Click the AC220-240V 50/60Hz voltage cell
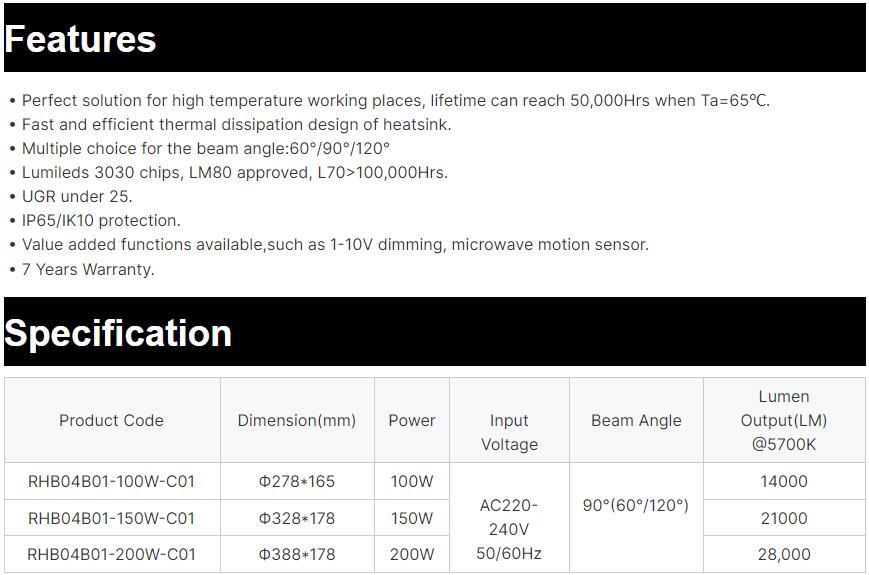The width and height of the screenshot is (869, 575). (509, 530)
